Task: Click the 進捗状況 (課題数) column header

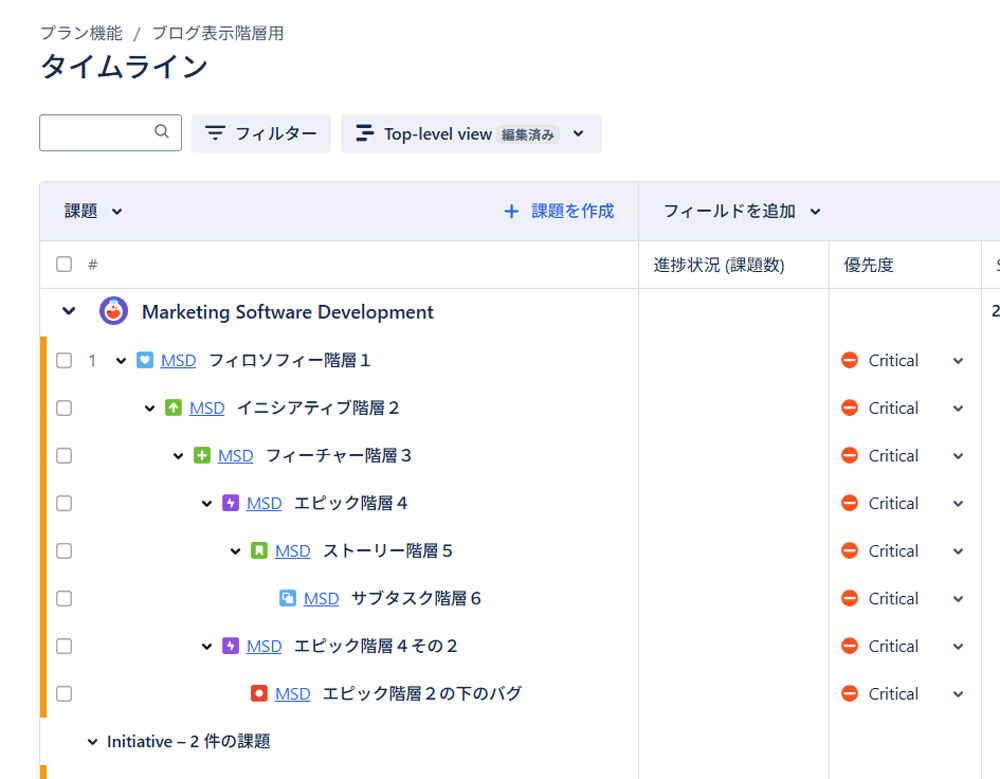Action: [719, 265]
